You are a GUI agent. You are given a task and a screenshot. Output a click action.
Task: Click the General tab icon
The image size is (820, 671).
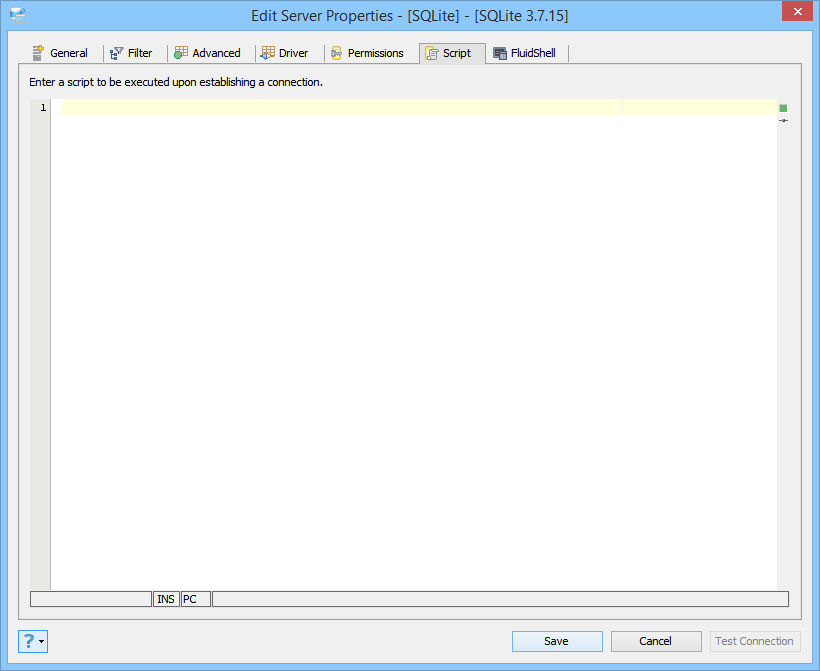[38, 53]
